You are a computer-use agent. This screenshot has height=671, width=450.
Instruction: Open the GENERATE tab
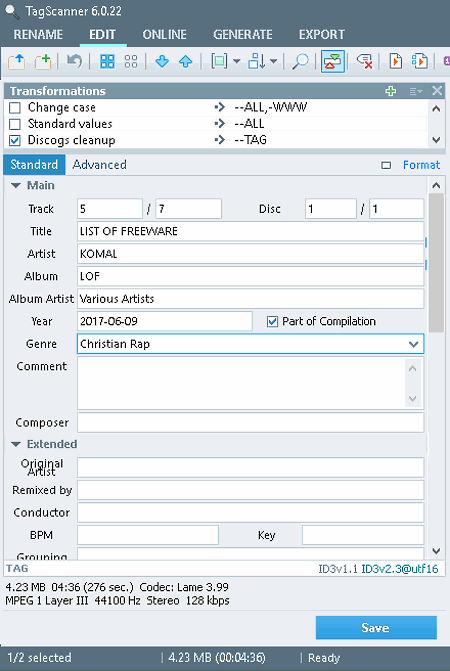(x=243, y=35)
